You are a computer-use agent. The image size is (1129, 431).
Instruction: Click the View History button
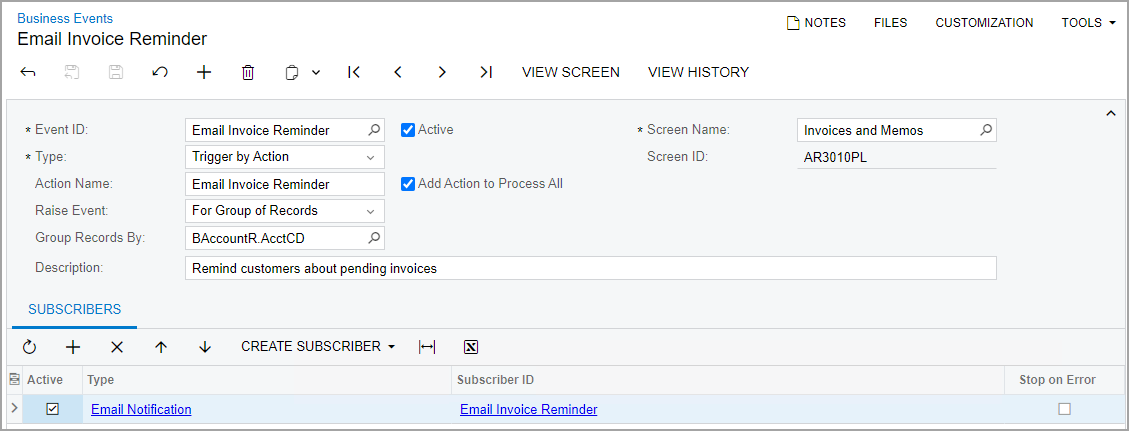(x=698, y=72)
